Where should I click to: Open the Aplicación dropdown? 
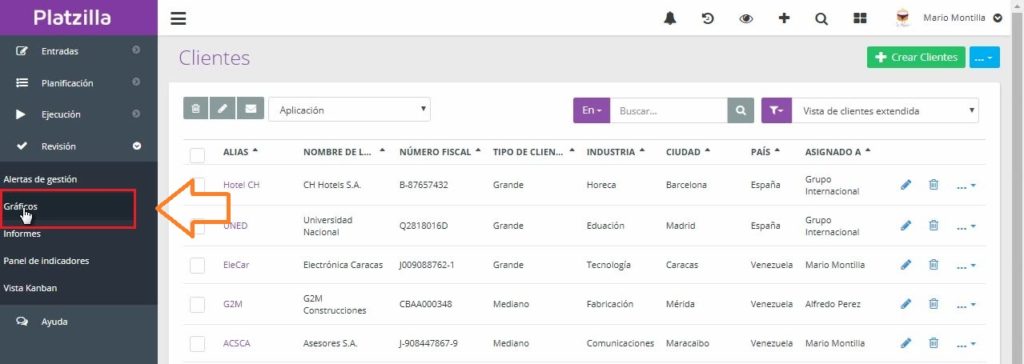coord(349,110)
